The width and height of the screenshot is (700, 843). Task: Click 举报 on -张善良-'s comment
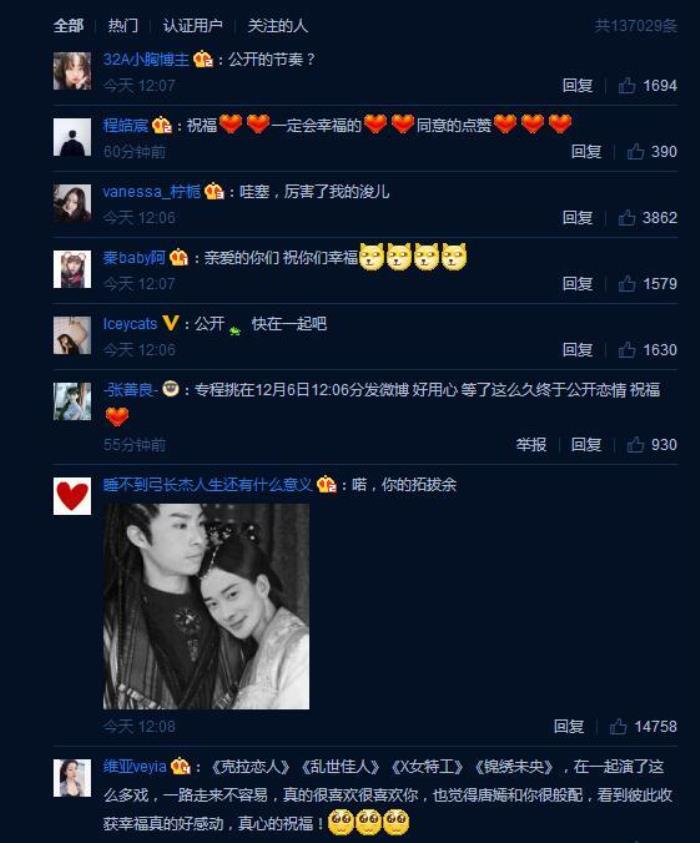pyautogui.click(x=531, y=445)
